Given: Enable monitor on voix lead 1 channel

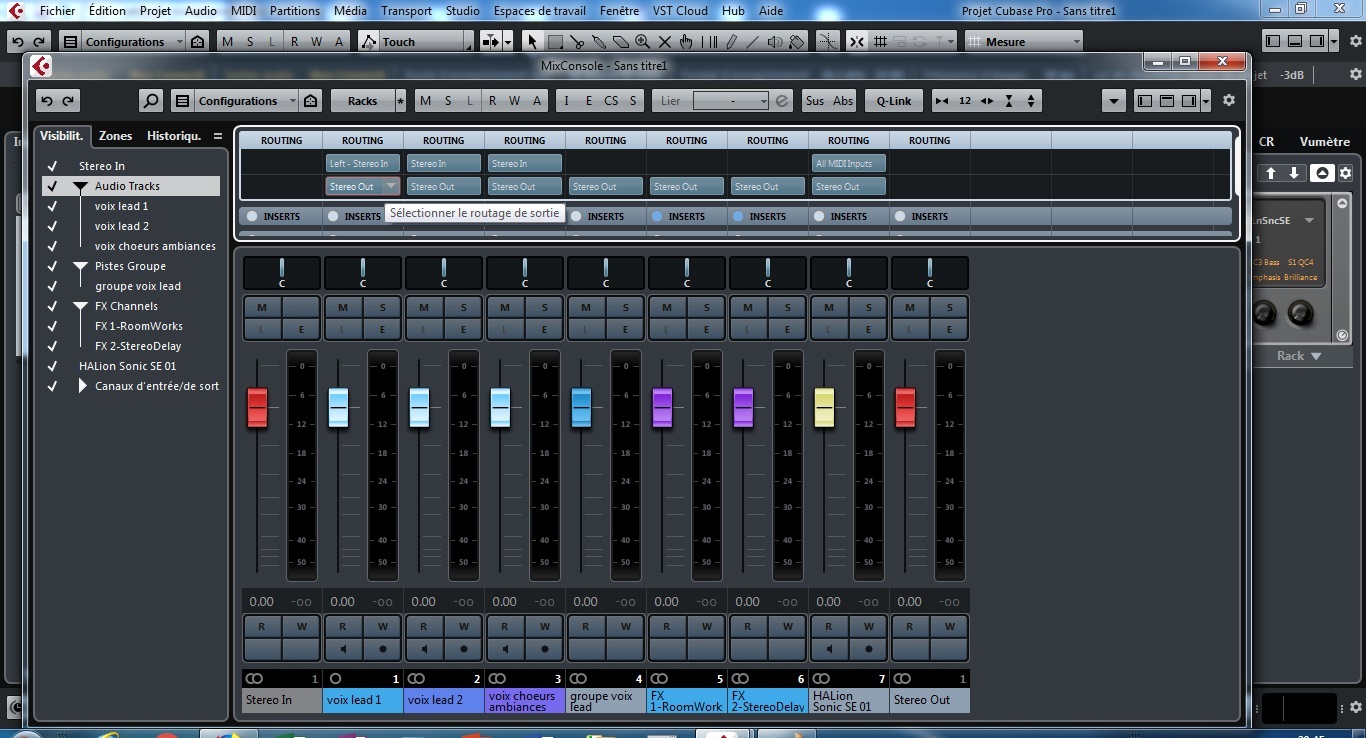Looking at the screenshot, I should click(342, 648).
